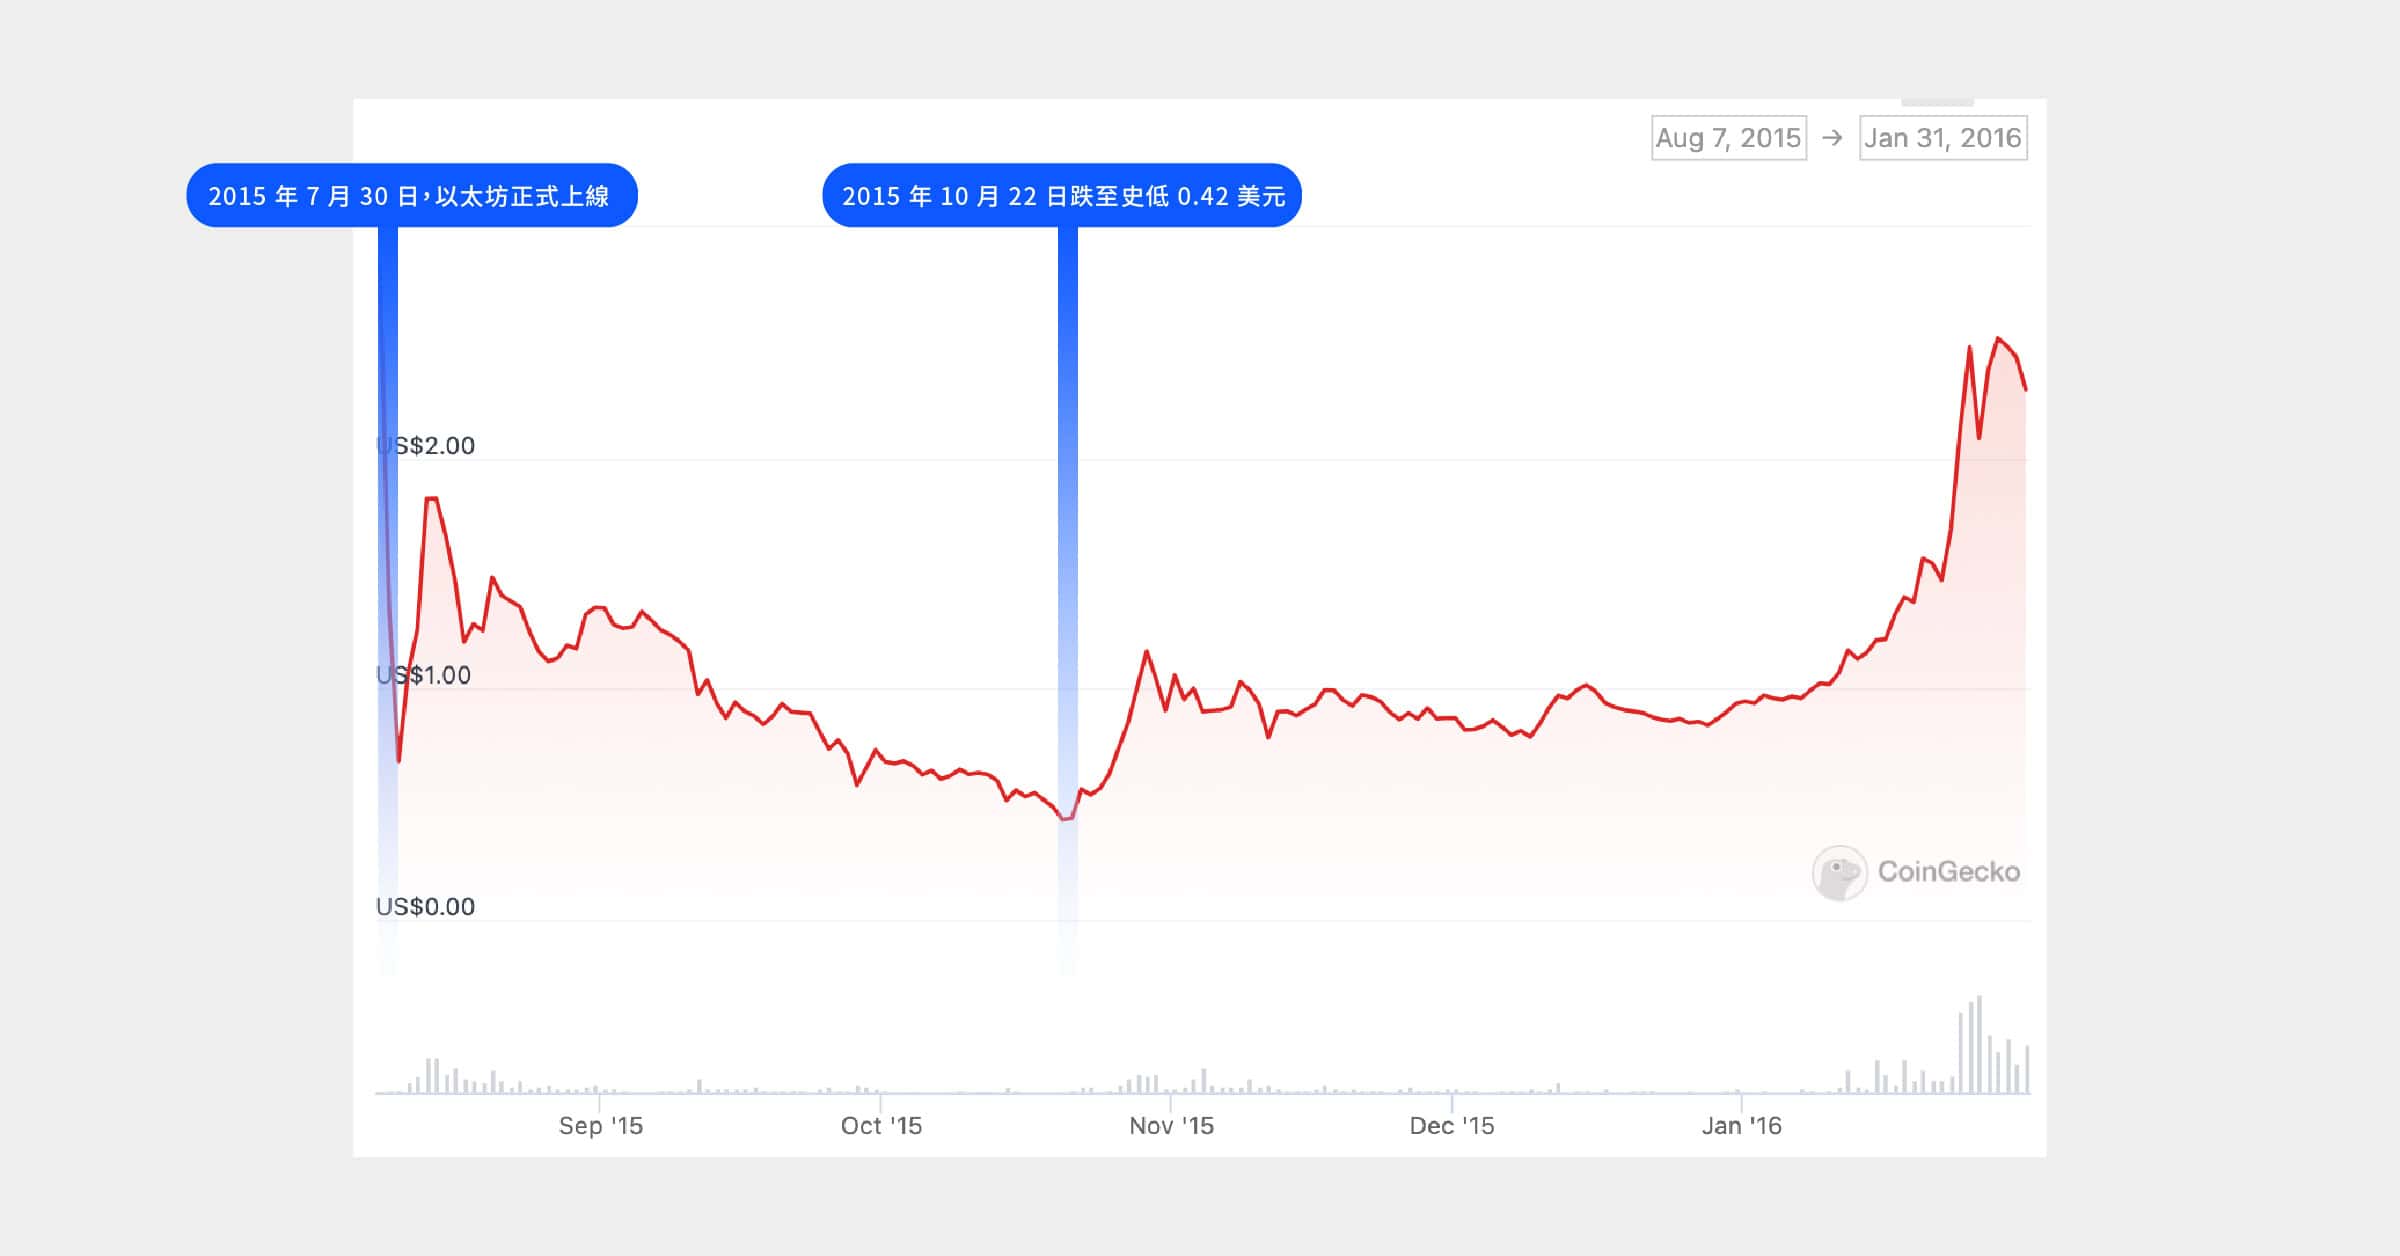The image size is (2400, 1256).
Task: Select the Dec '15 label on the time axis
Action: (x=1451, y=1126)
